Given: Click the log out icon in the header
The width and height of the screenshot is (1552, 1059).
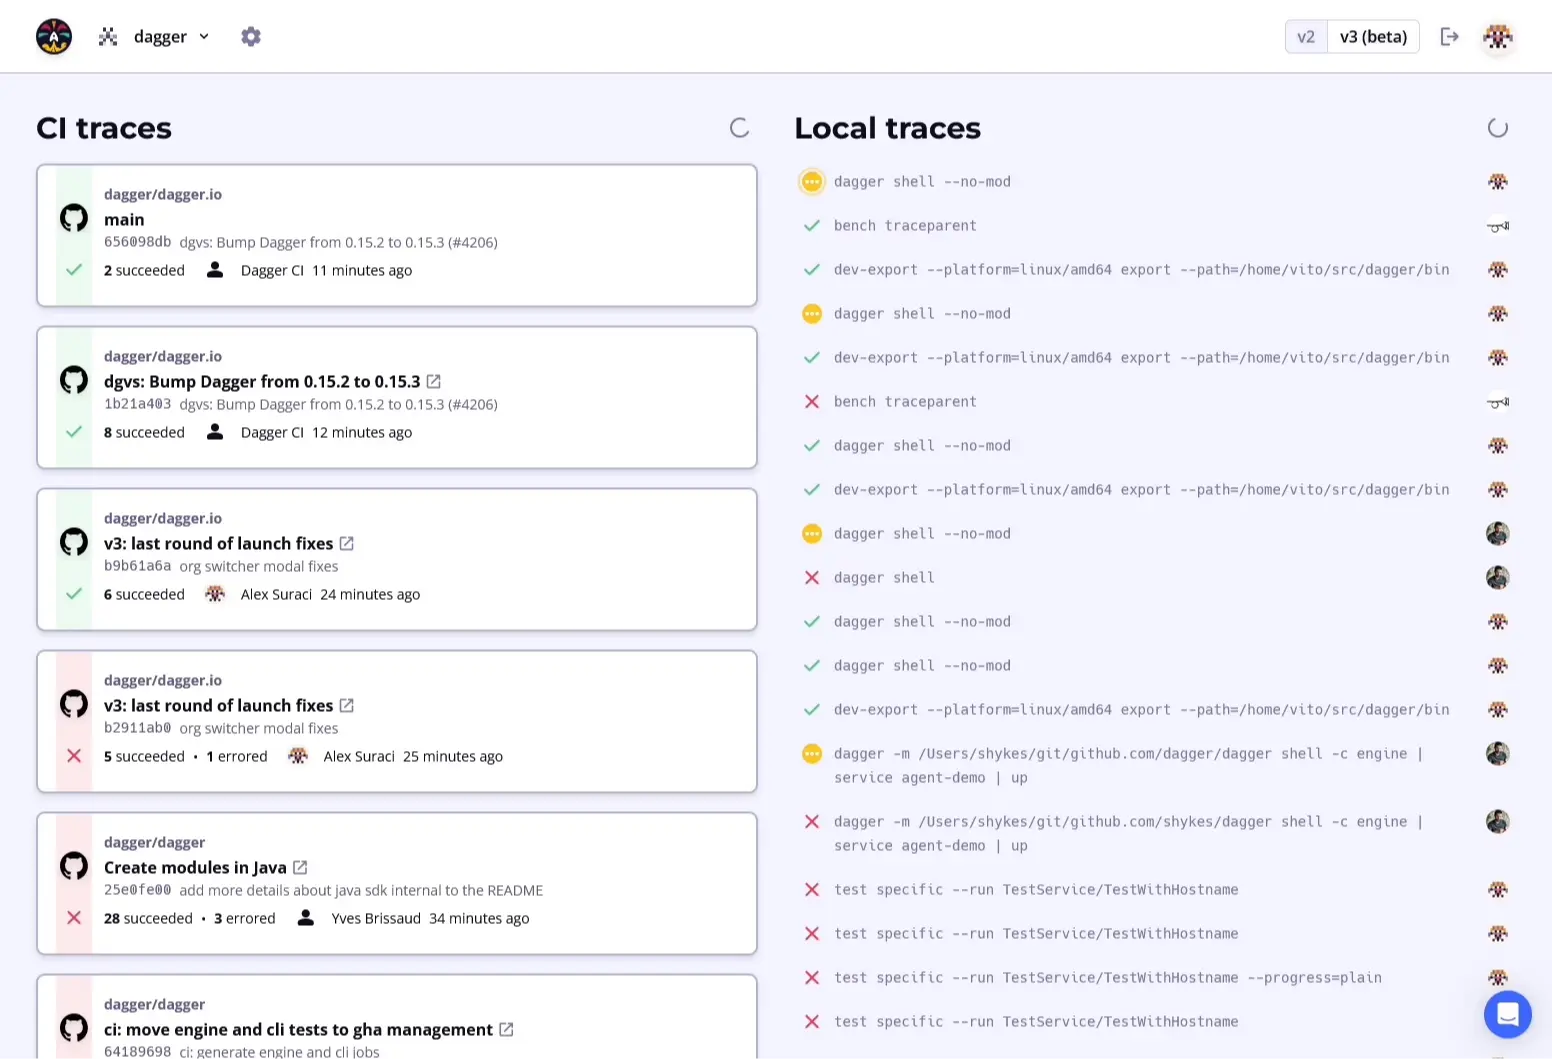Looking at the screenshot, I should click(1450, 36).
